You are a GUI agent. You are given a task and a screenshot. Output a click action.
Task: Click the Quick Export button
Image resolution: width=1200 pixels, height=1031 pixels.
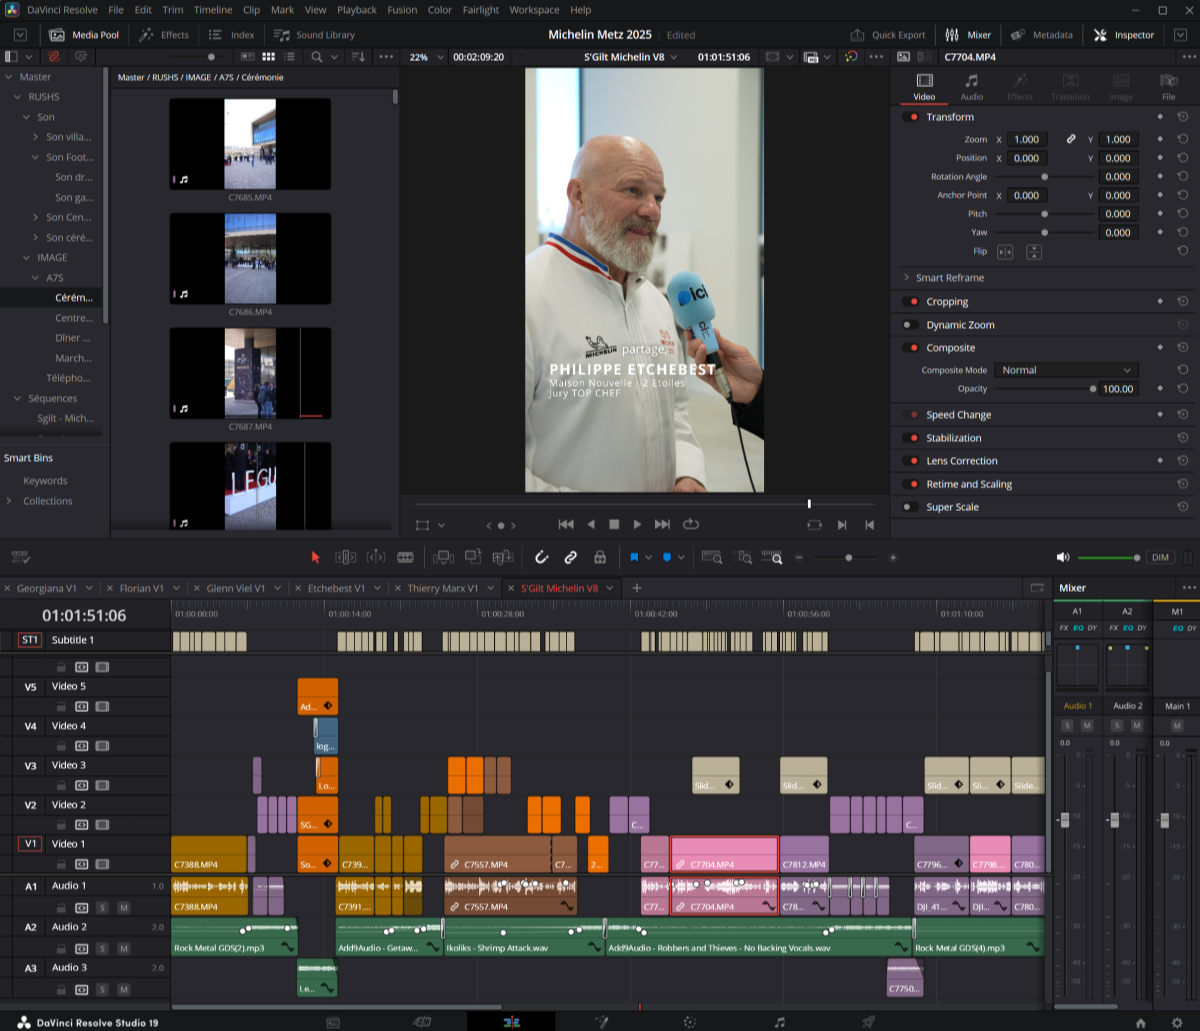pyautogui.click(x=887, y=35)
